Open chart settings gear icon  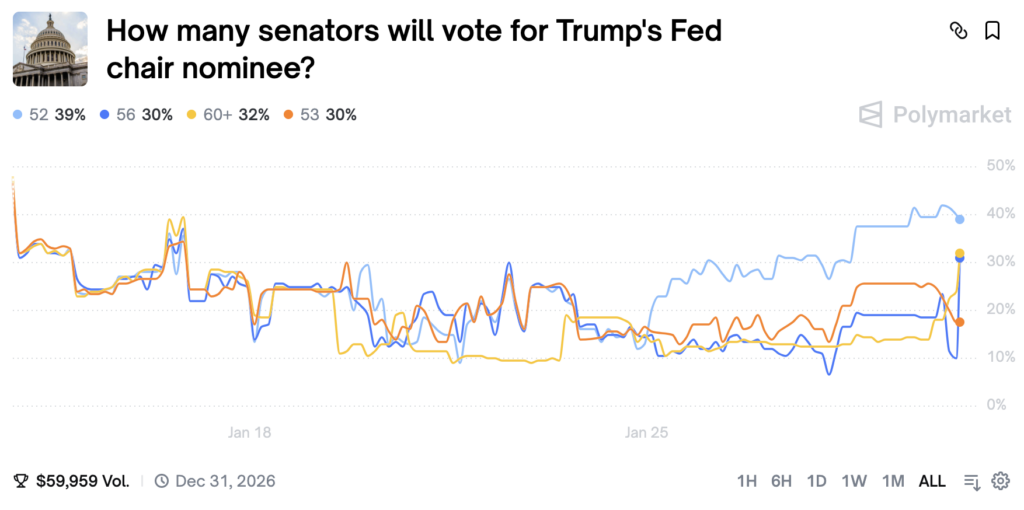click(x=1000, y=481)
